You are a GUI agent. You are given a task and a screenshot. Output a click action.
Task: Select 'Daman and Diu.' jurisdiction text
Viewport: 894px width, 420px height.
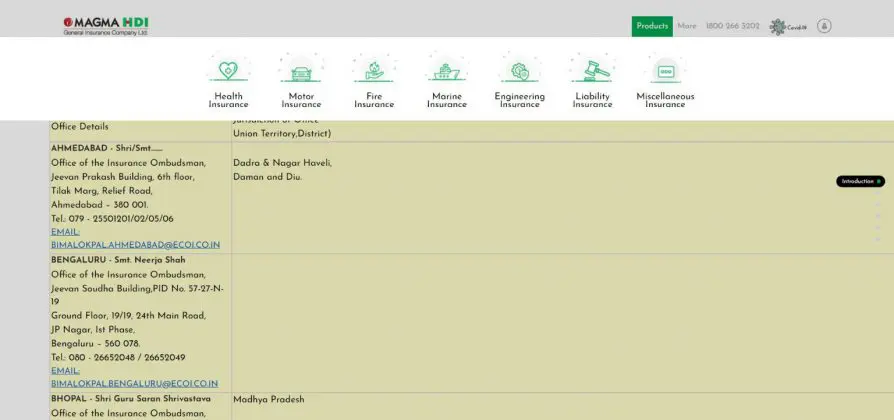(267, 177)
